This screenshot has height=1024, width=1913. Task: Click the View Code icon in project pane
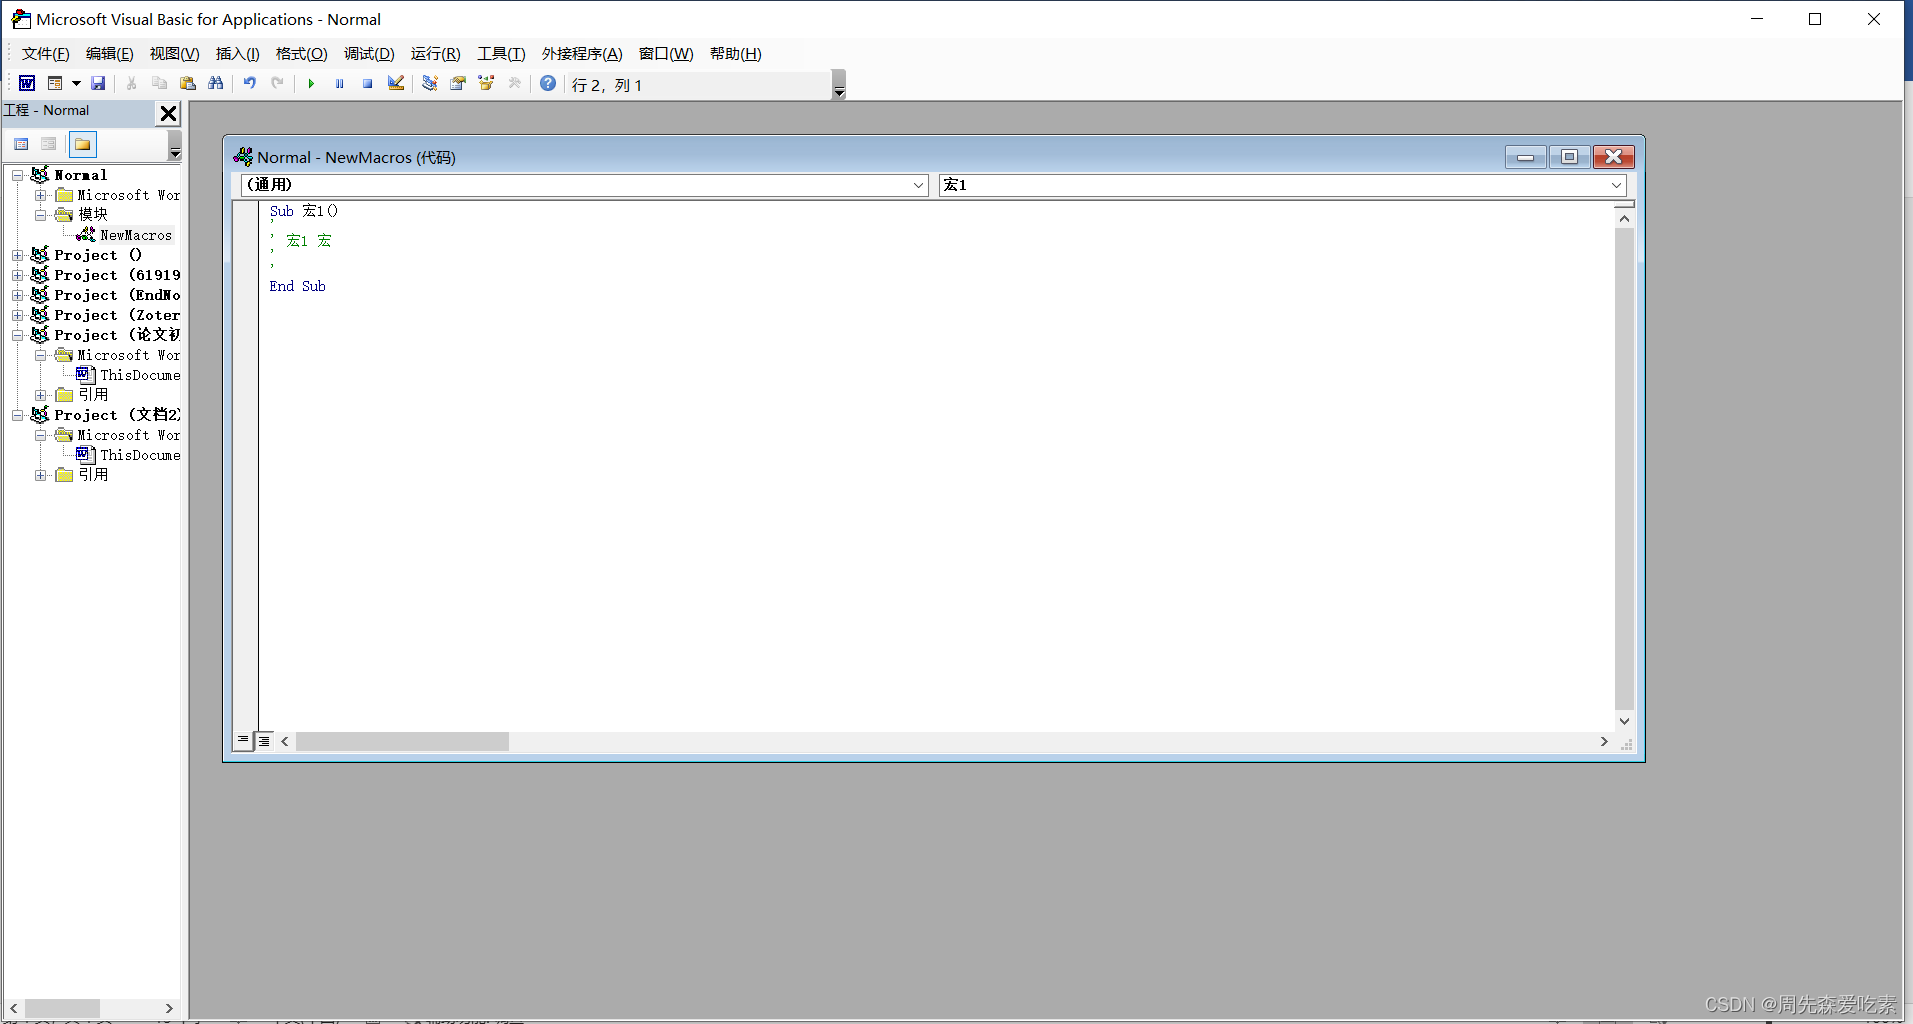pyautogui.click(x=21, y=144)
